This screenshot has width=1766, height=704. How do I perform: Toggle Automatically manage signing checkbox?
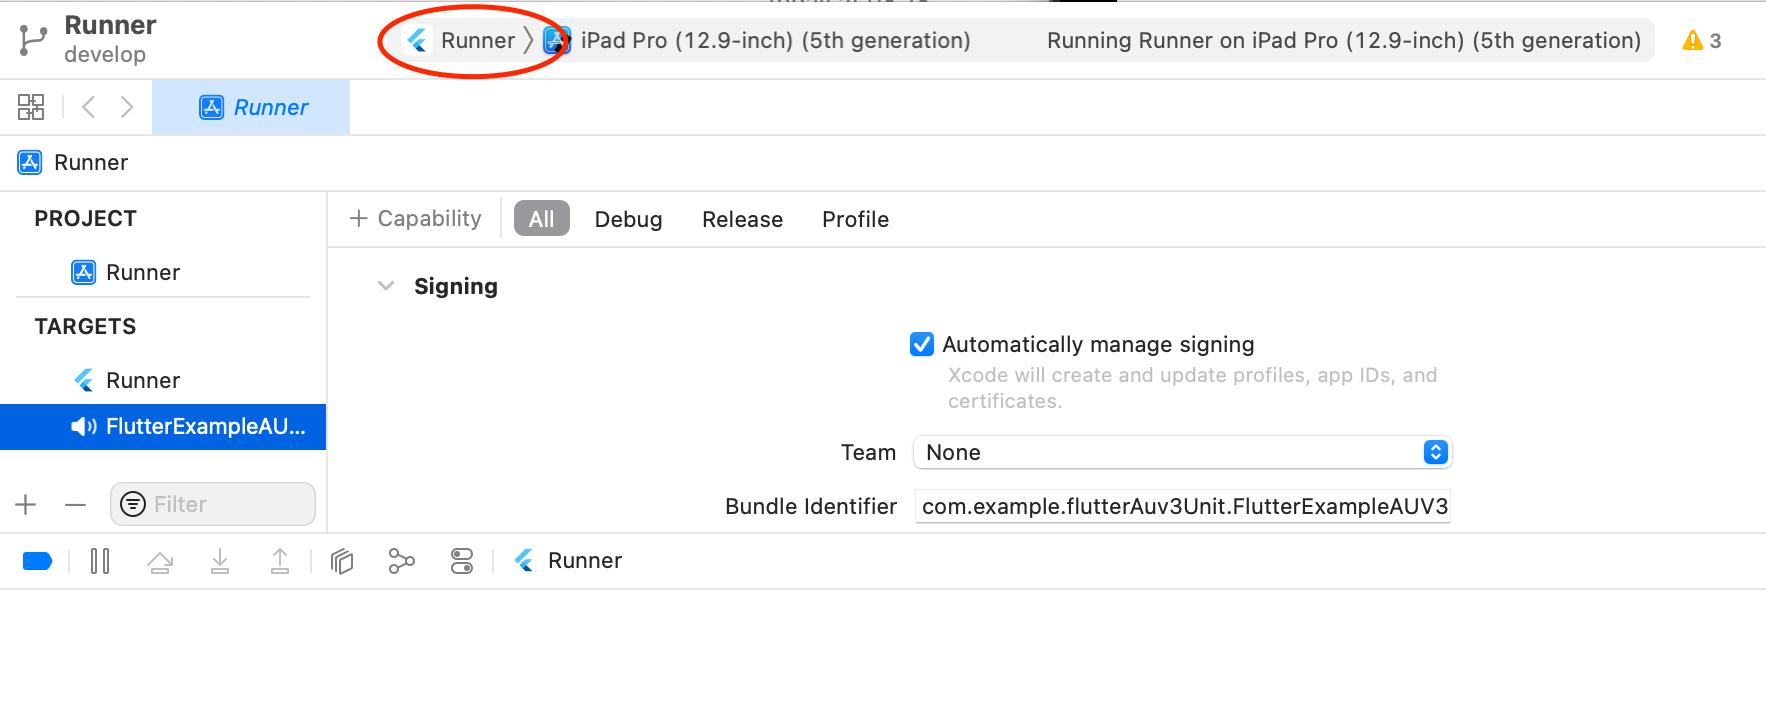click(x=922, y=344)
